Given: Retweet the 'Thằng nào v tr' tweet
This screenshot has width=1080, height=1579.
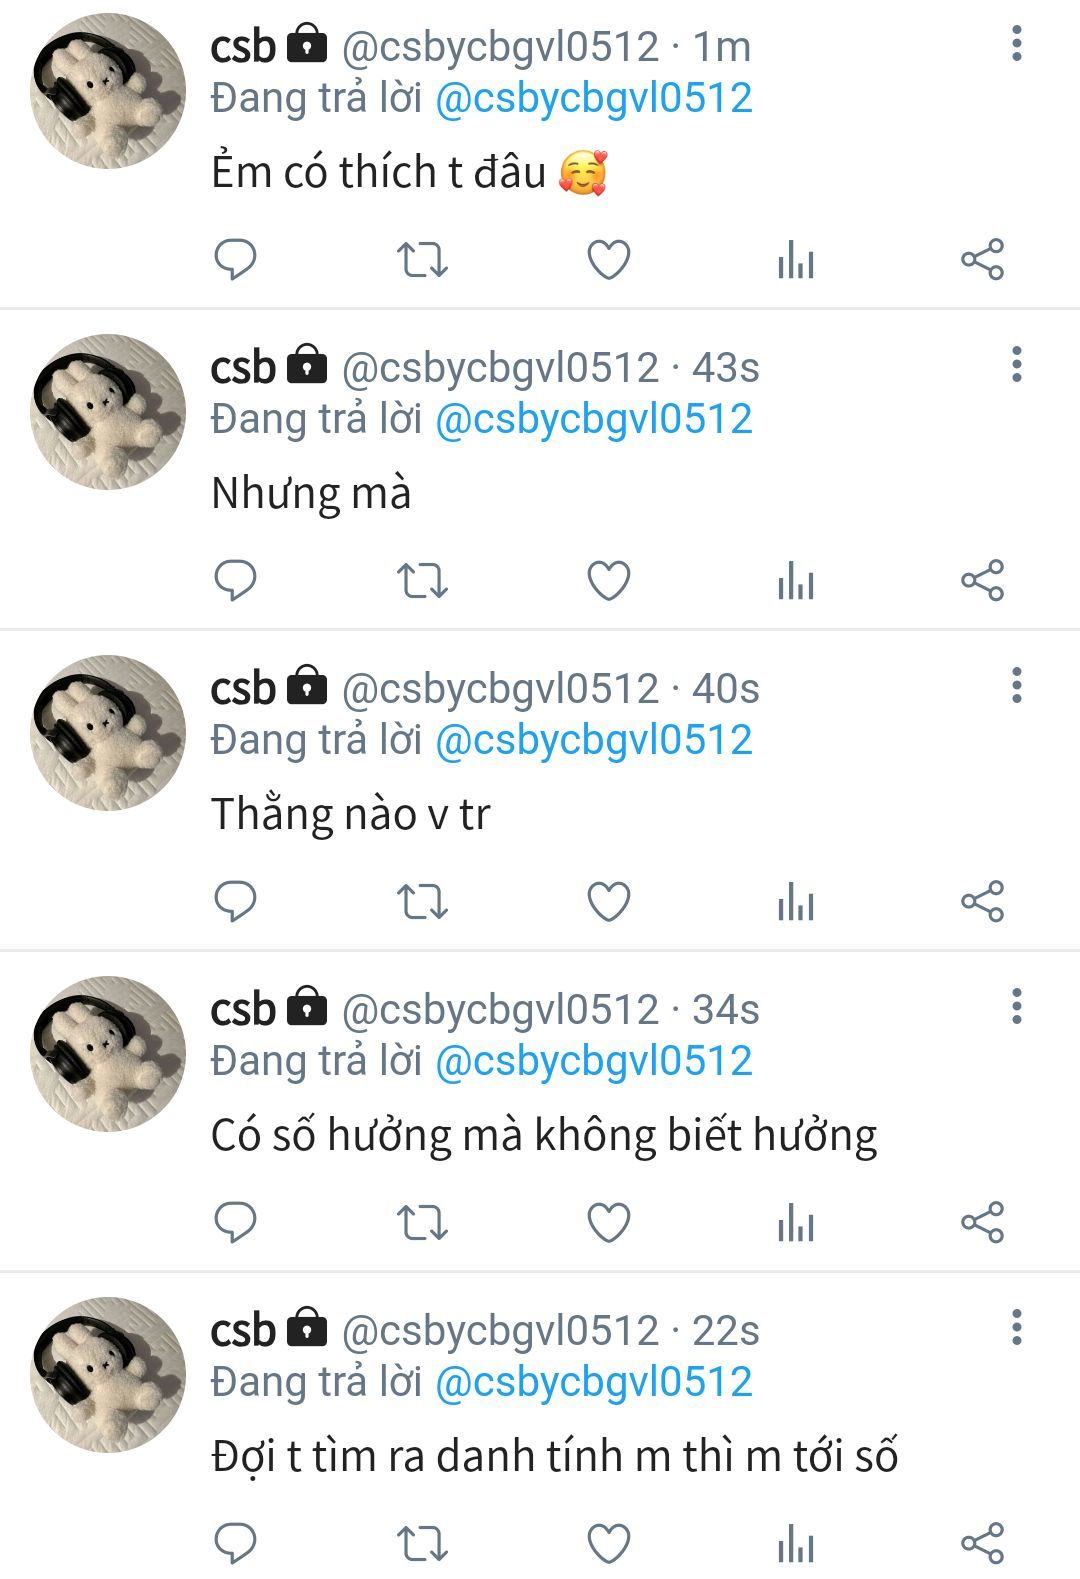Looking at the screenshot, I should point(422,901).
